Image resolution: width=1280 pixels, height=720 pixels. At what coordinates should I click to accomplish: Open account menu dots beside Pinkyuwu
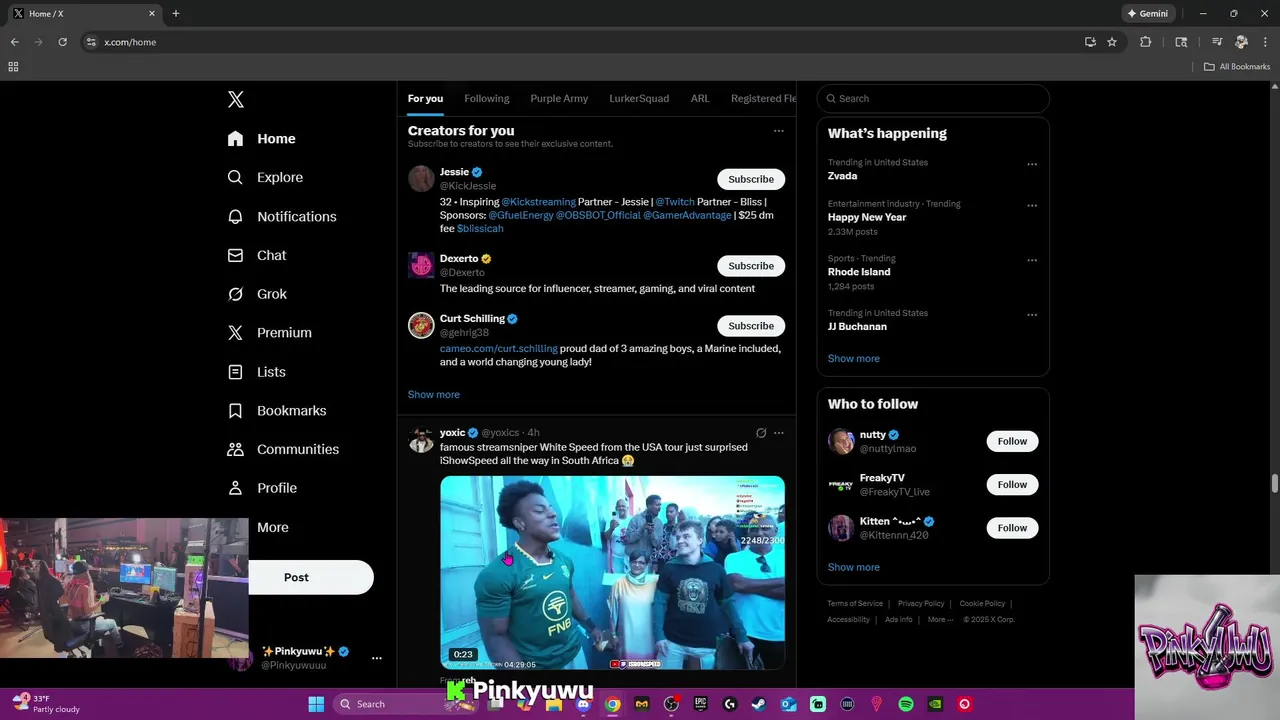pyautogui.click(x=377, y=658)
